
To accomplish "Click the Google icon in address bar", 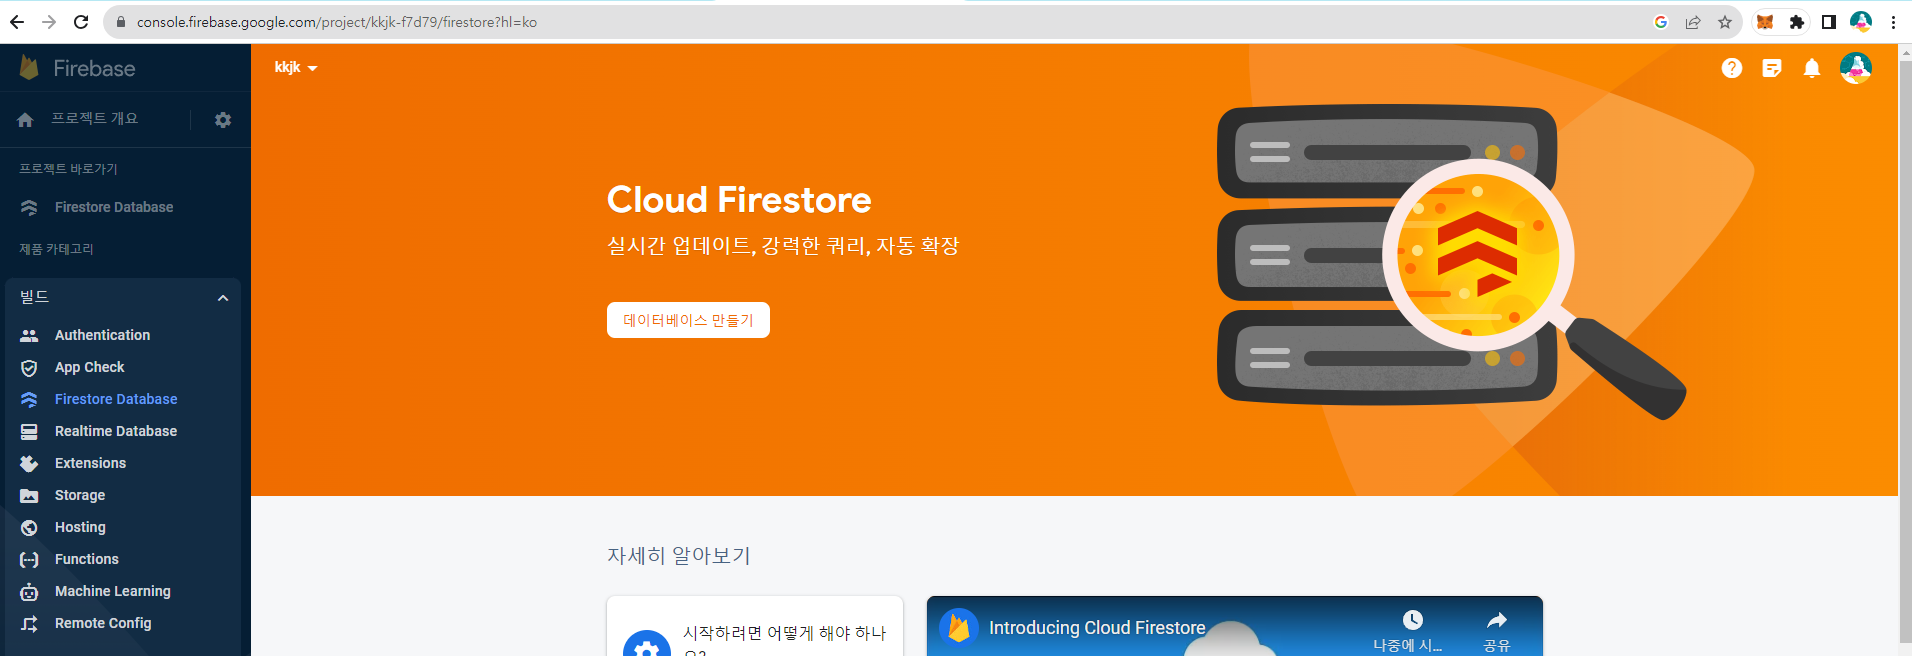I will coord(1661,22).
